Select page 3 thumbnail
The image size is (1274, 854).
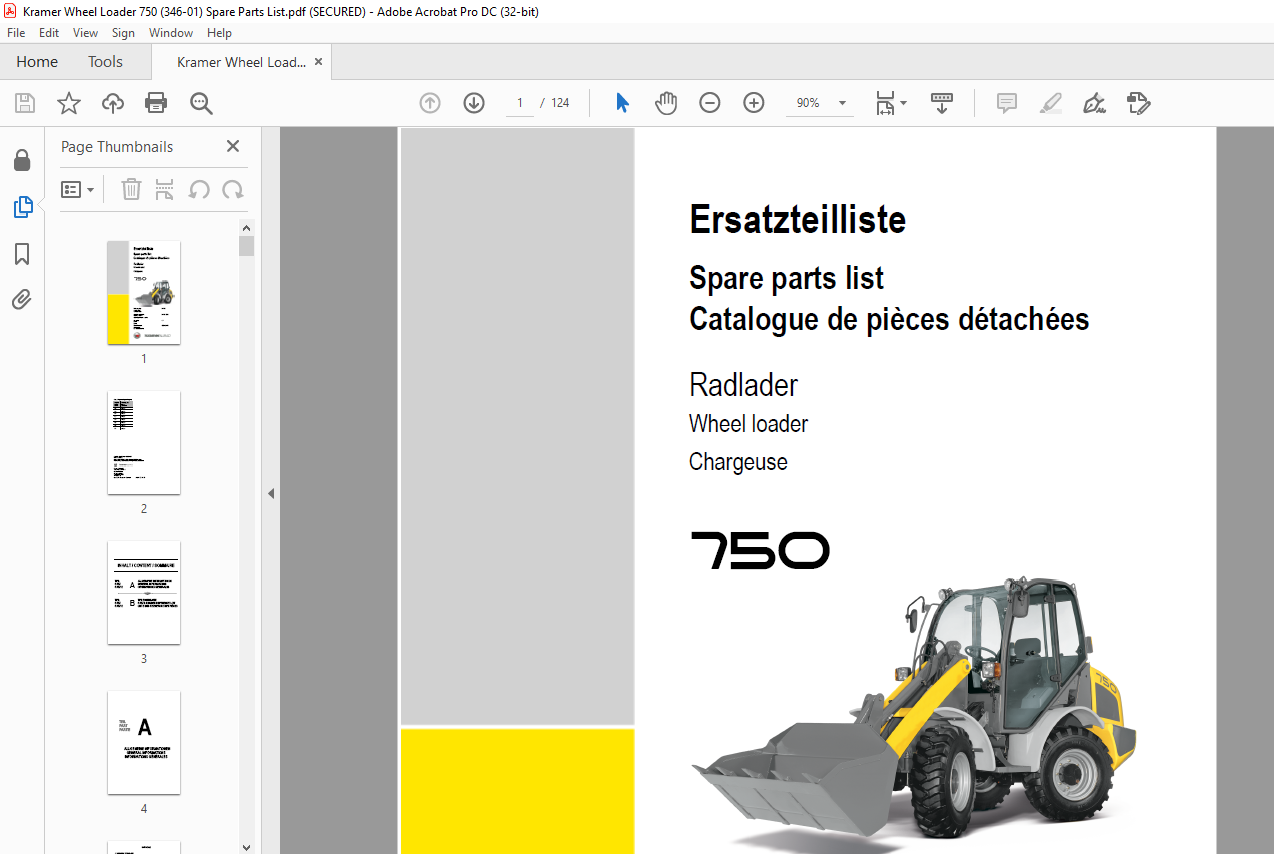144,592
